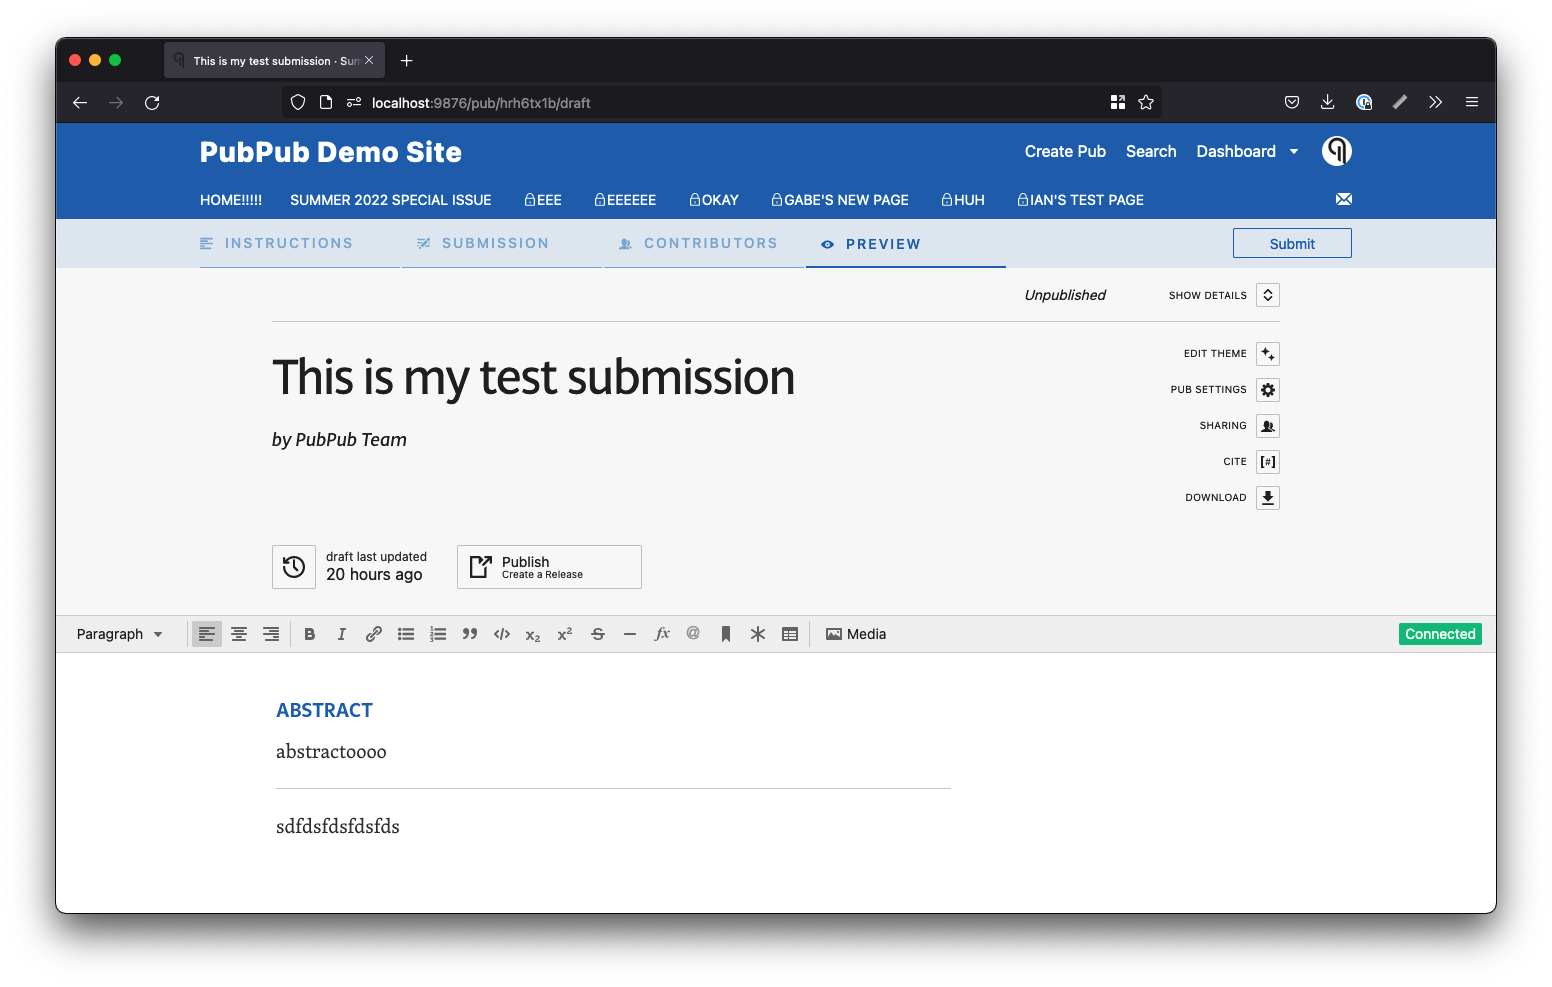Image resolution: width=1552 pixels, height=987 pixels.
Task: Apply subscript formatting to text
Action: point(532,634)
